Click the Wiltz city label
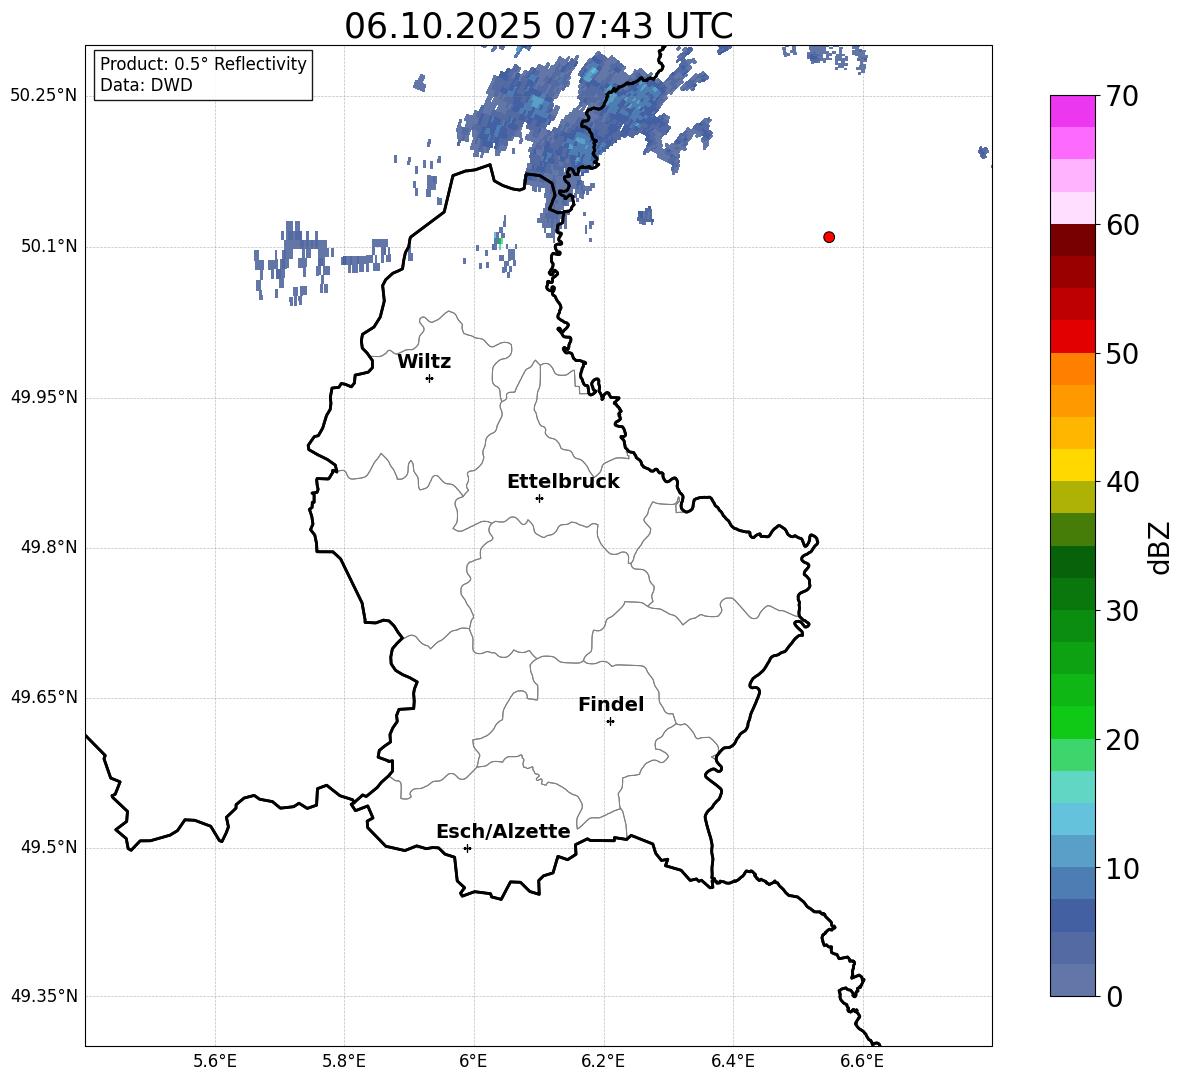This screenshot has height=1081, width=1184. click(x=424, y=362)
